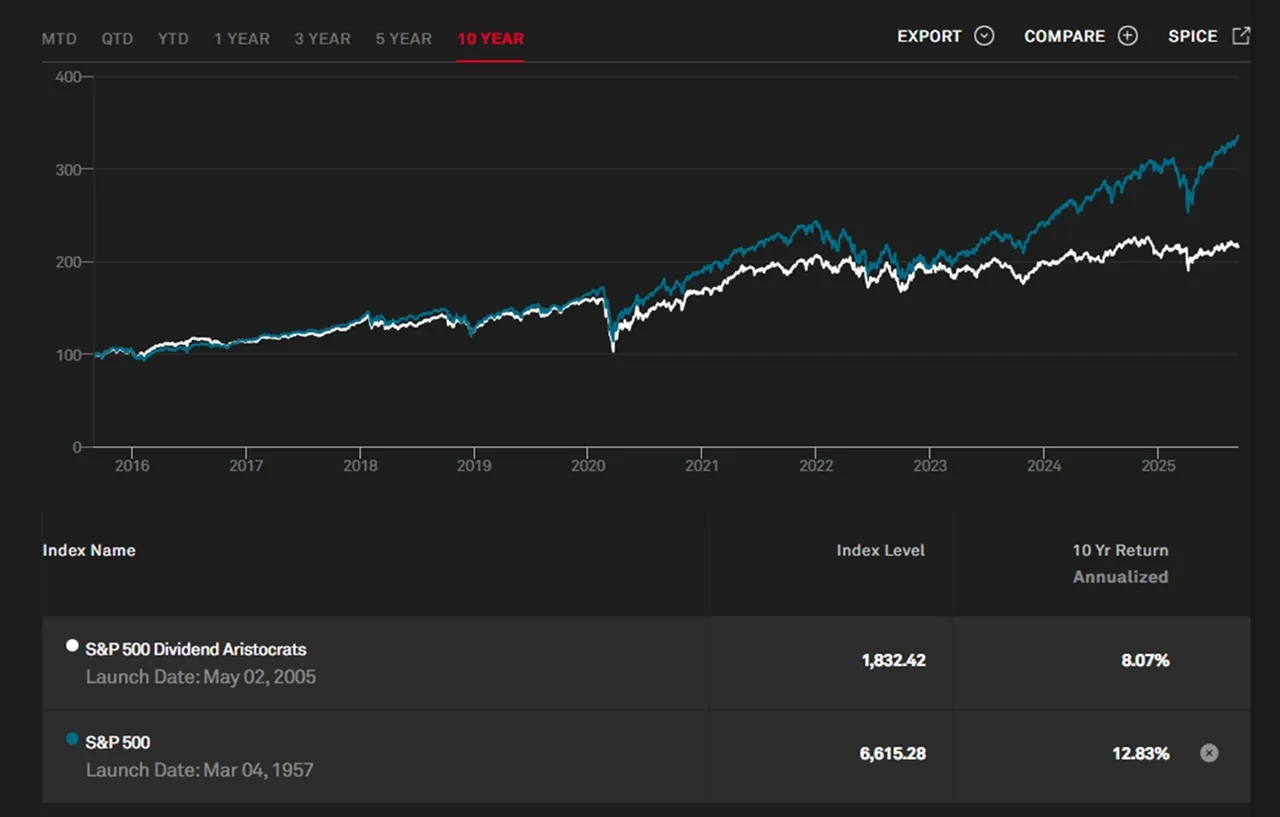Click the COMPARE button label
Screen dimensions: 1280x817
(1064, 36)
